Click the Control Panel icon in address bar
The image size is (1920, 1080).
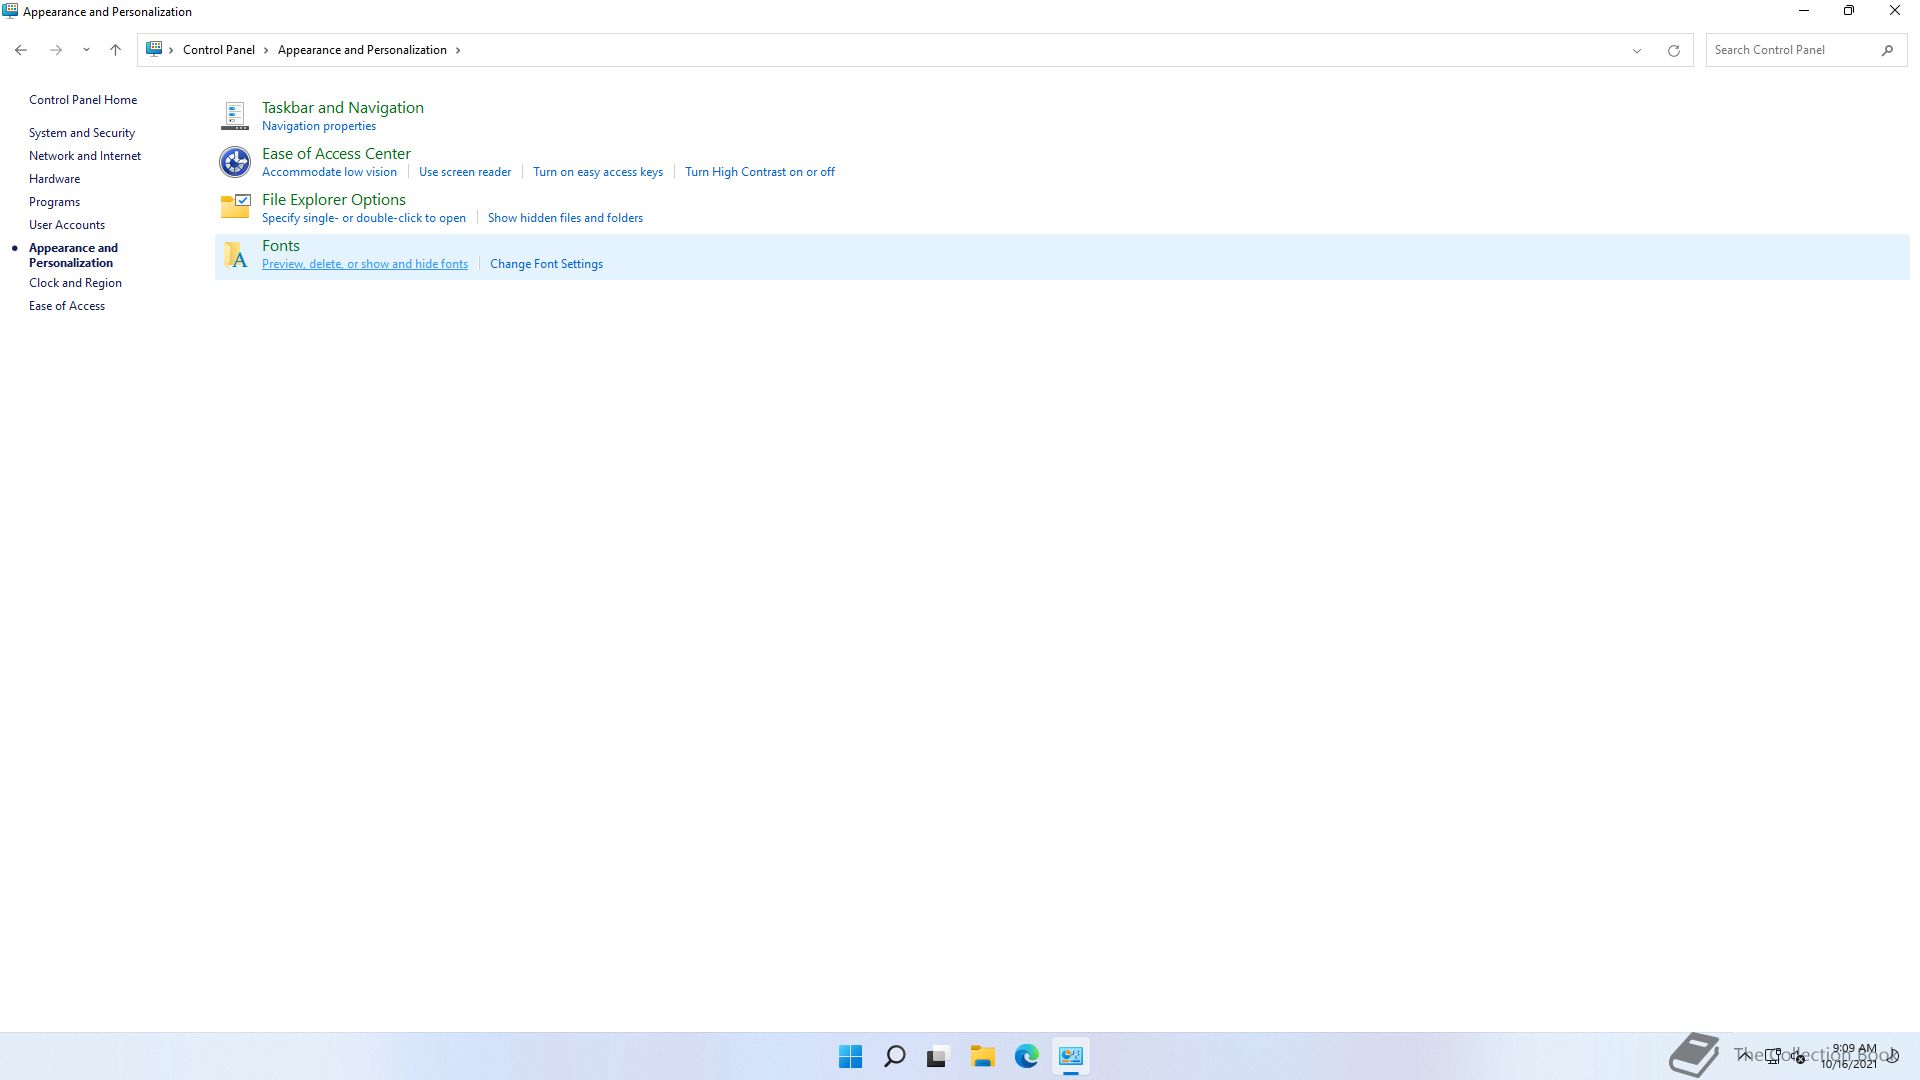154,49
